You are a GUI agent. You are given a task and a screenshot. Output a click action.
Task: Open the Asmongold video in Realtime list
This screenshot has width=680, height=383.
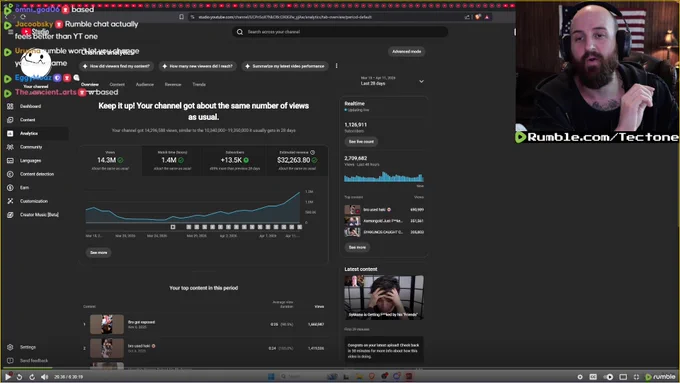point(384,221)
